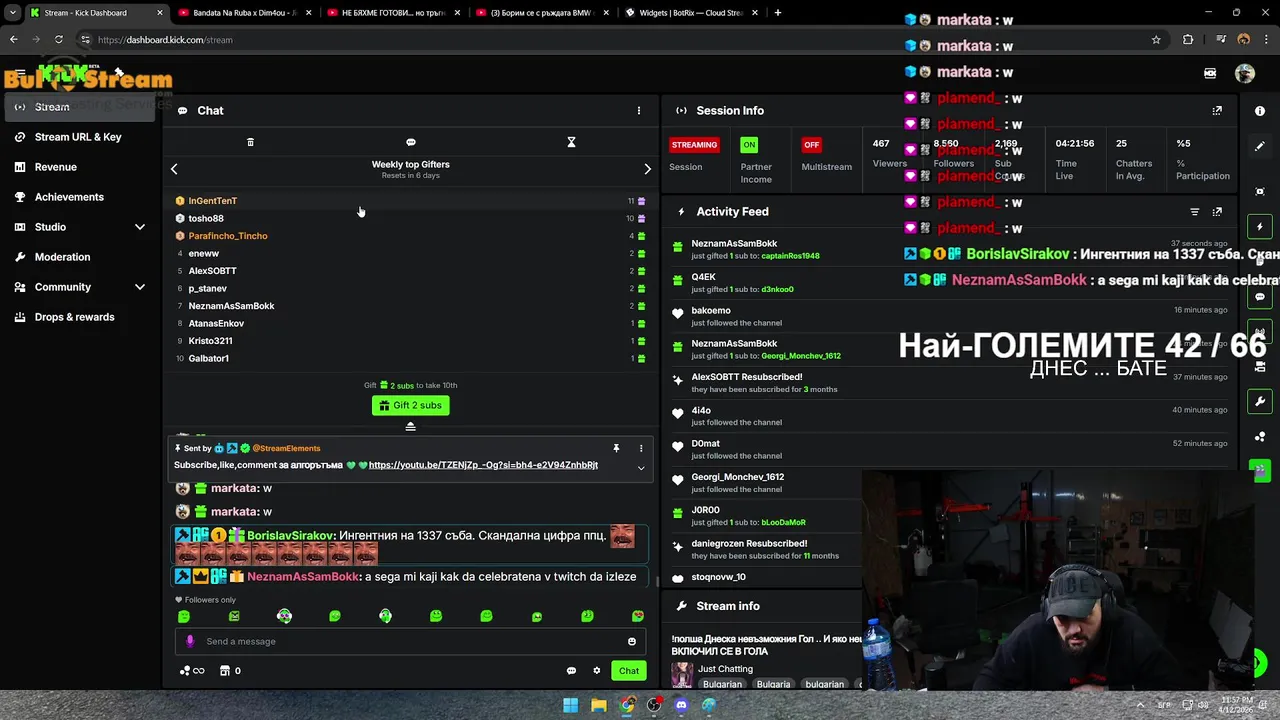
Task: Click the Gift 2 subs button
Action: coord(410,405)
